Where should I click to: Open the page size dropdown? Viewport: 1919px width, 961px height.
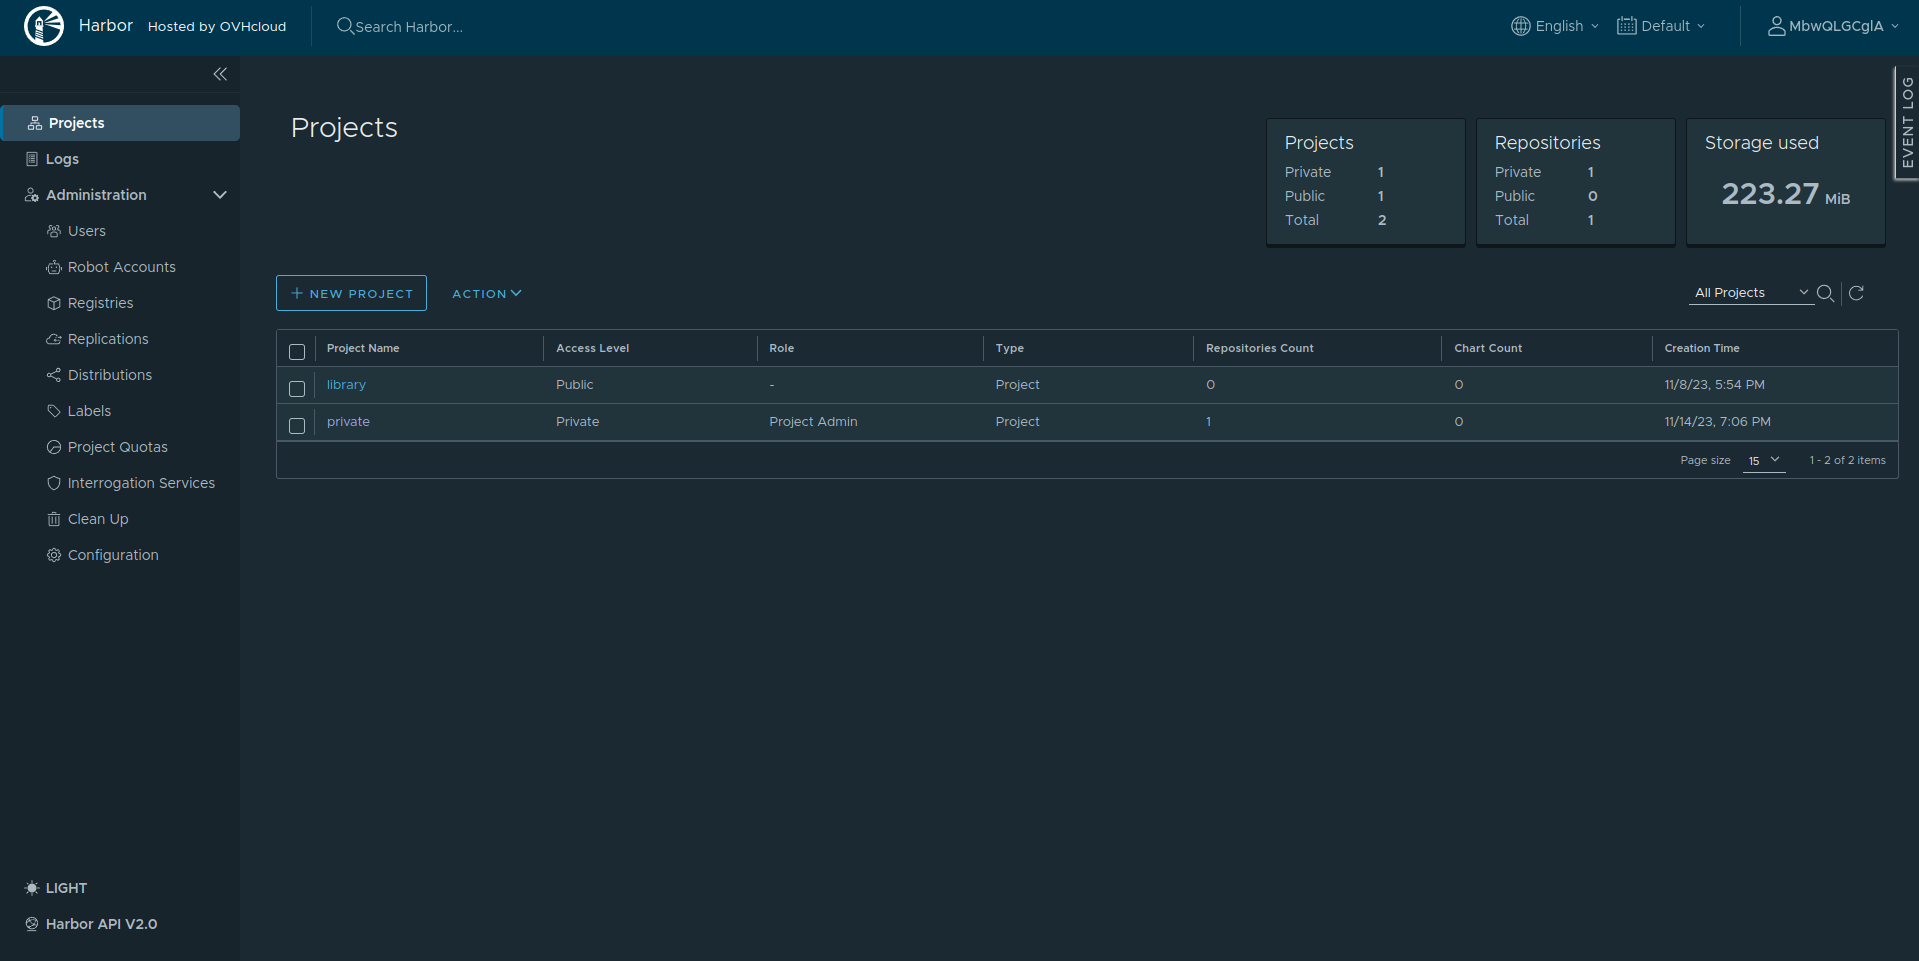tap(1763, 460)
